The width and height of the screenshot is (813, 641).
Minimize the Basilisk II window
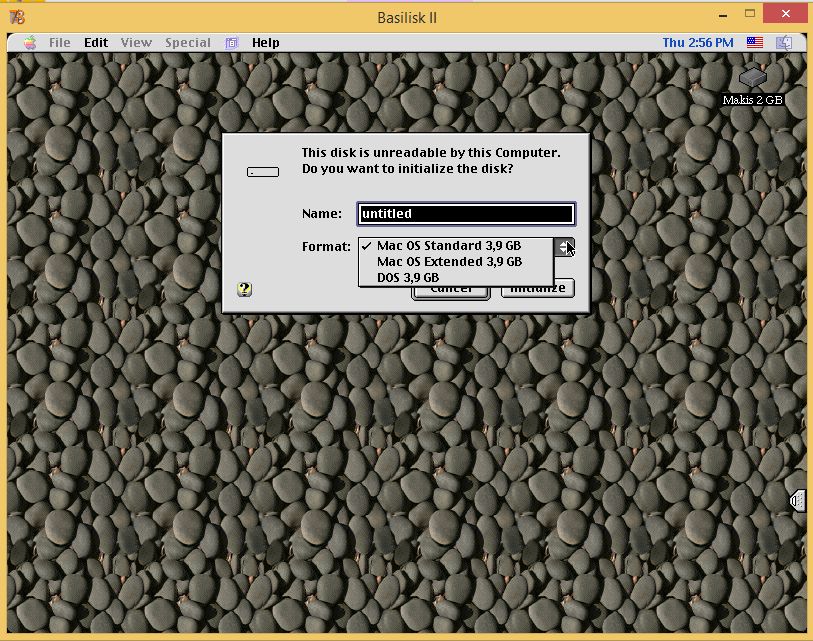tap(723, 16)
